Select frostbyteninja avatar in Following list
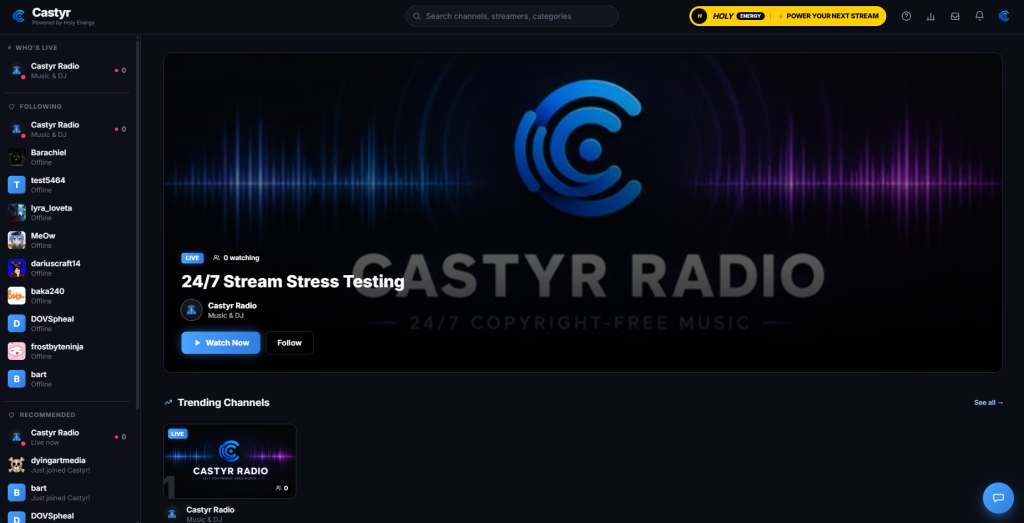The image size is (1024, 523). click(16, 351)
